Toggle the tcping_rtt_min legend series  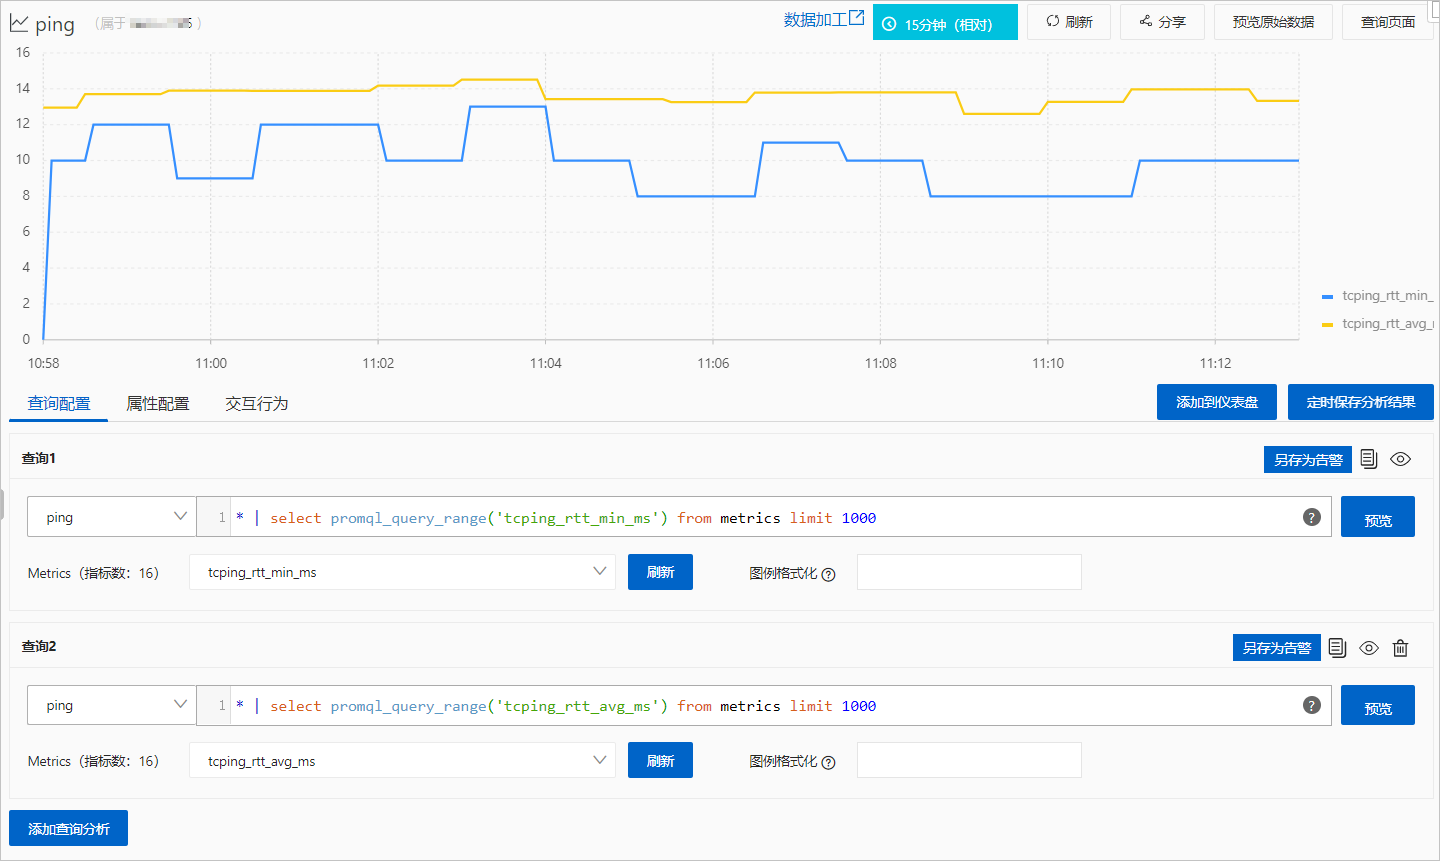point(1377,296)
